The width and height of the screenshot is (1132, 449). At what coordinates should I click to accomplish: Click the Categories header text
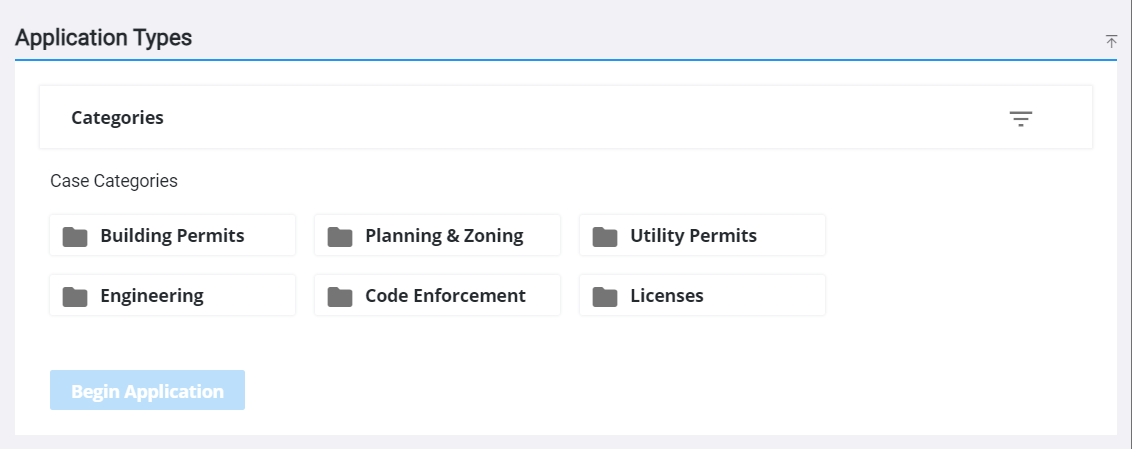117,118
